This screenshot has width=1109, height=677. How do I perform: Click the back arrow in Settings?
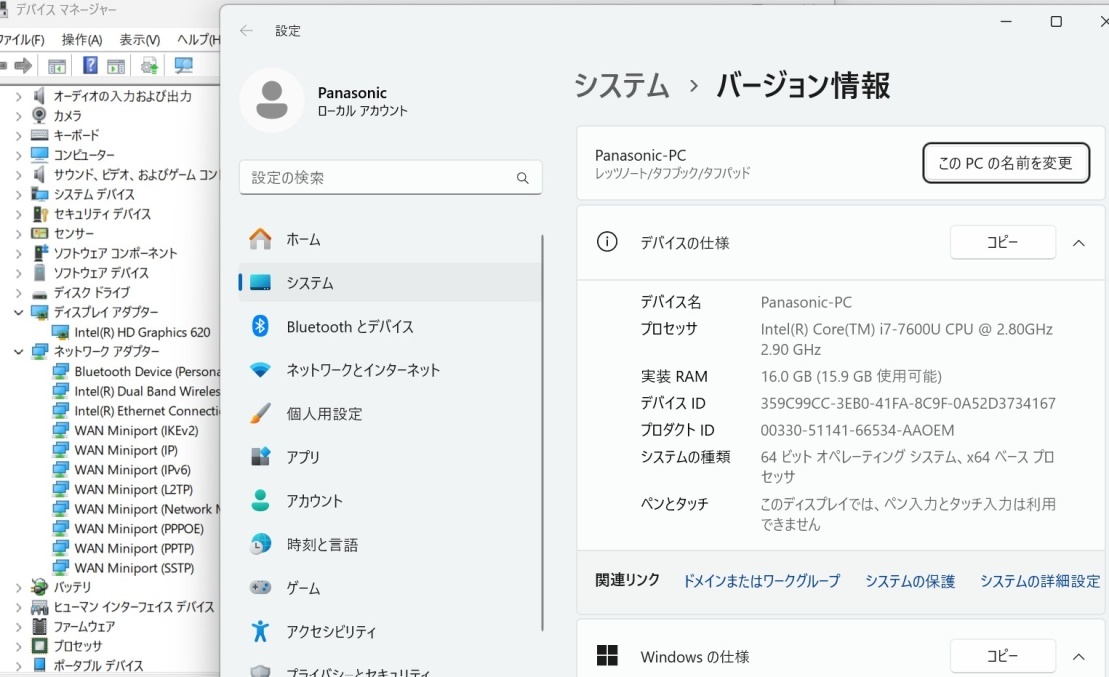point(246,30)
